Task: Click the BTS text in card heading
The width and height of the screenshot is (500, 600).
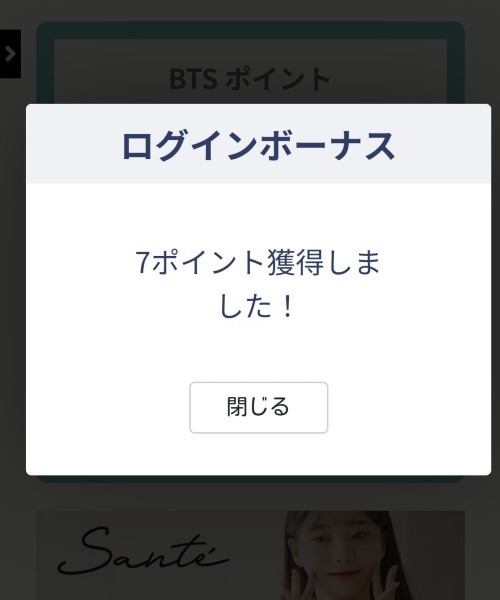Action: [194, 79]
